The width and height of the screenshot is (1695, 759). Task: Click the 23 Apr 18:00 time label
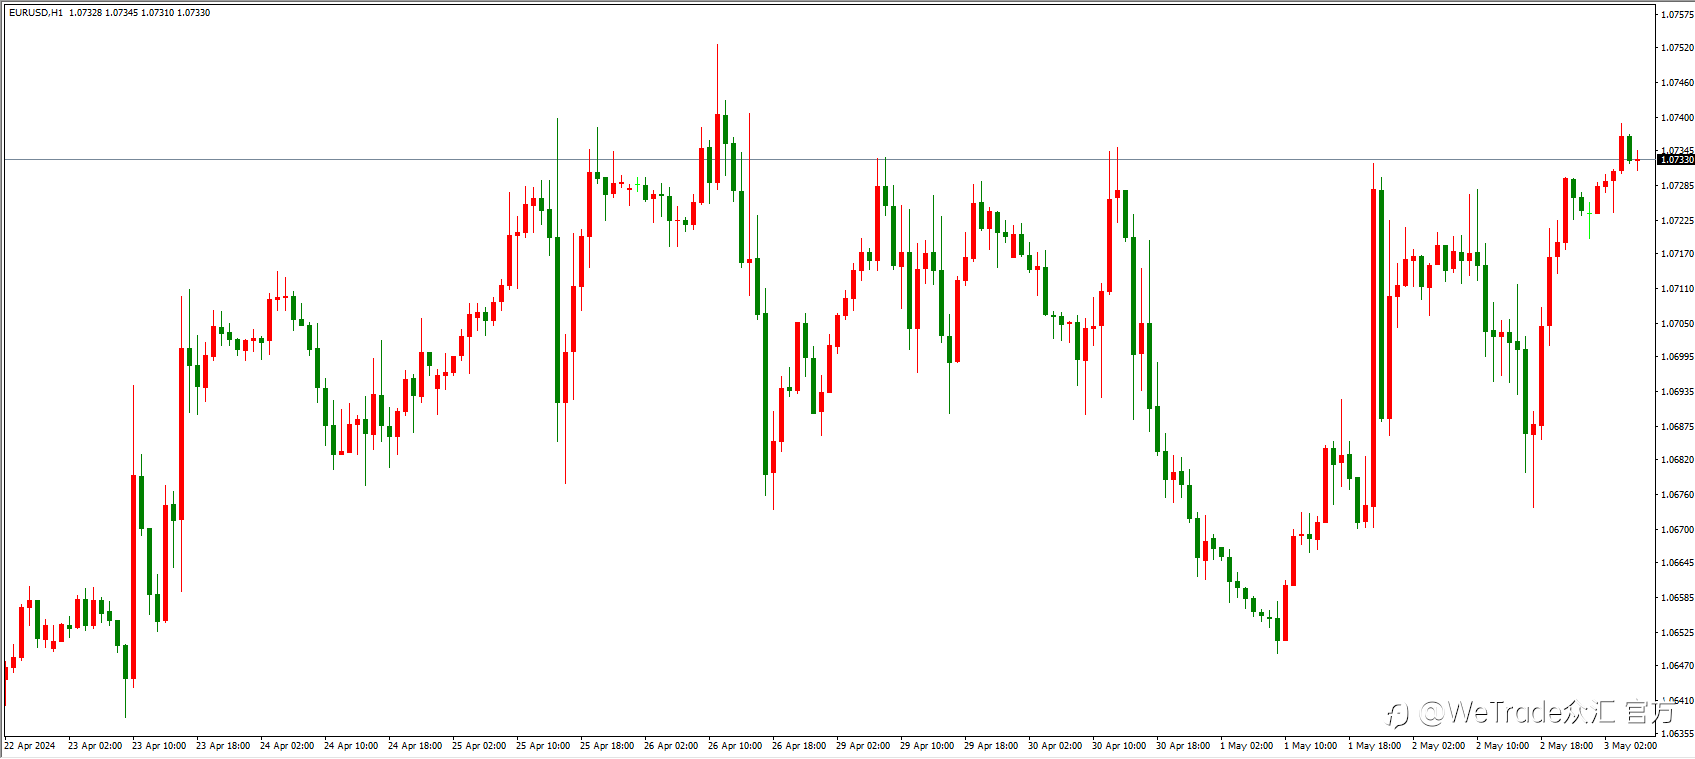(223, 746)
